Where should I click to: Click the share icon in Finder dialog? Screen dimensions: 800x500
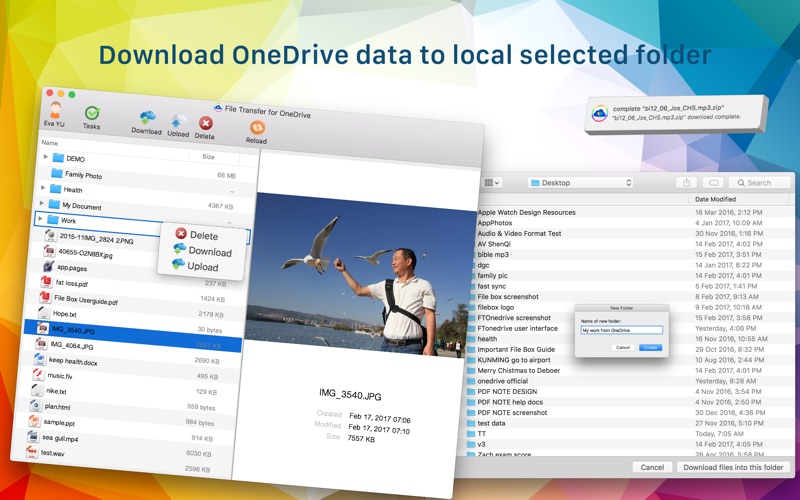pyautogui.click(x=686, y=183)
